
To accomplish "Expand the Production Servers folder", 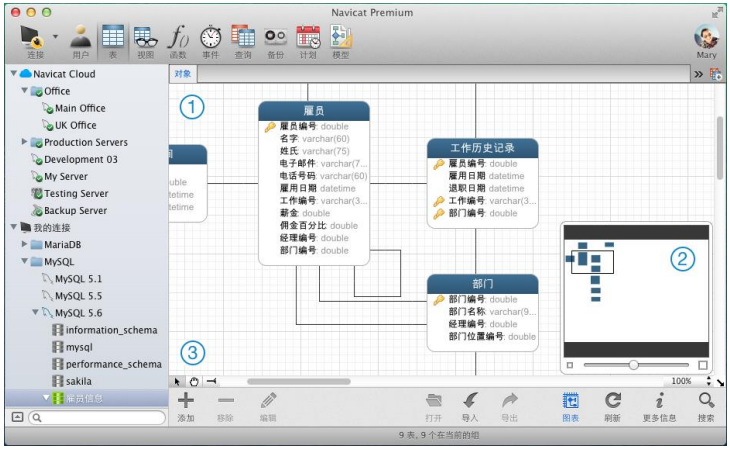I will [24, 142].
